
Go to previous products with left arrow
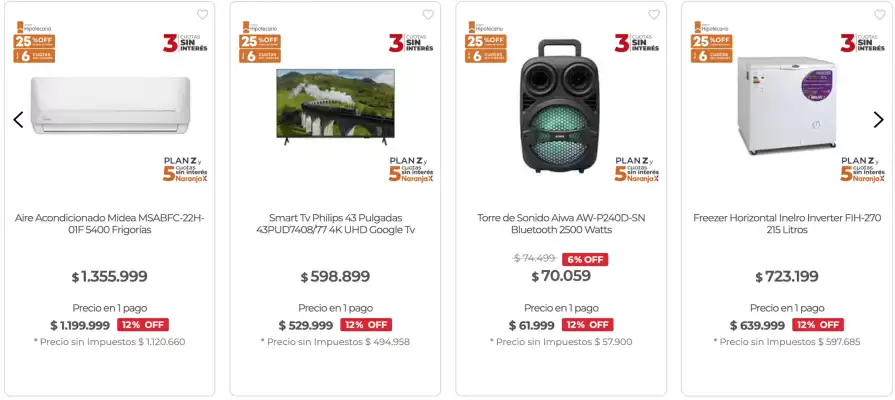18,120
